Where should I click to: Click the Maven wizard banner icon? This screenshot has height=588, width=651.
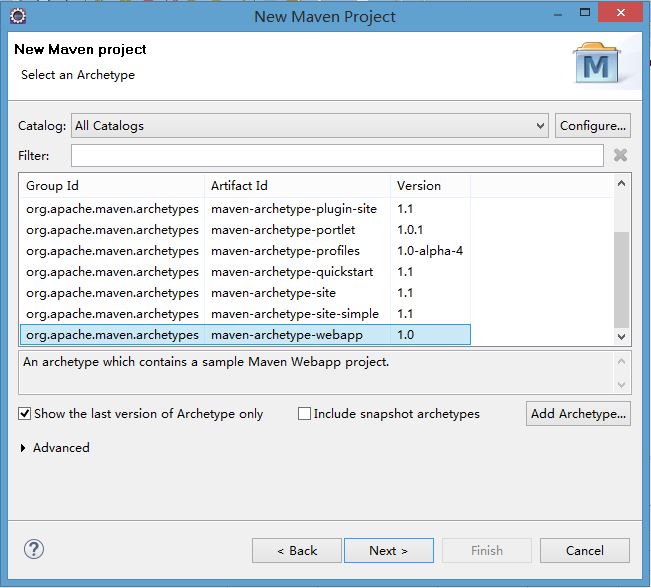click(599, 65)
